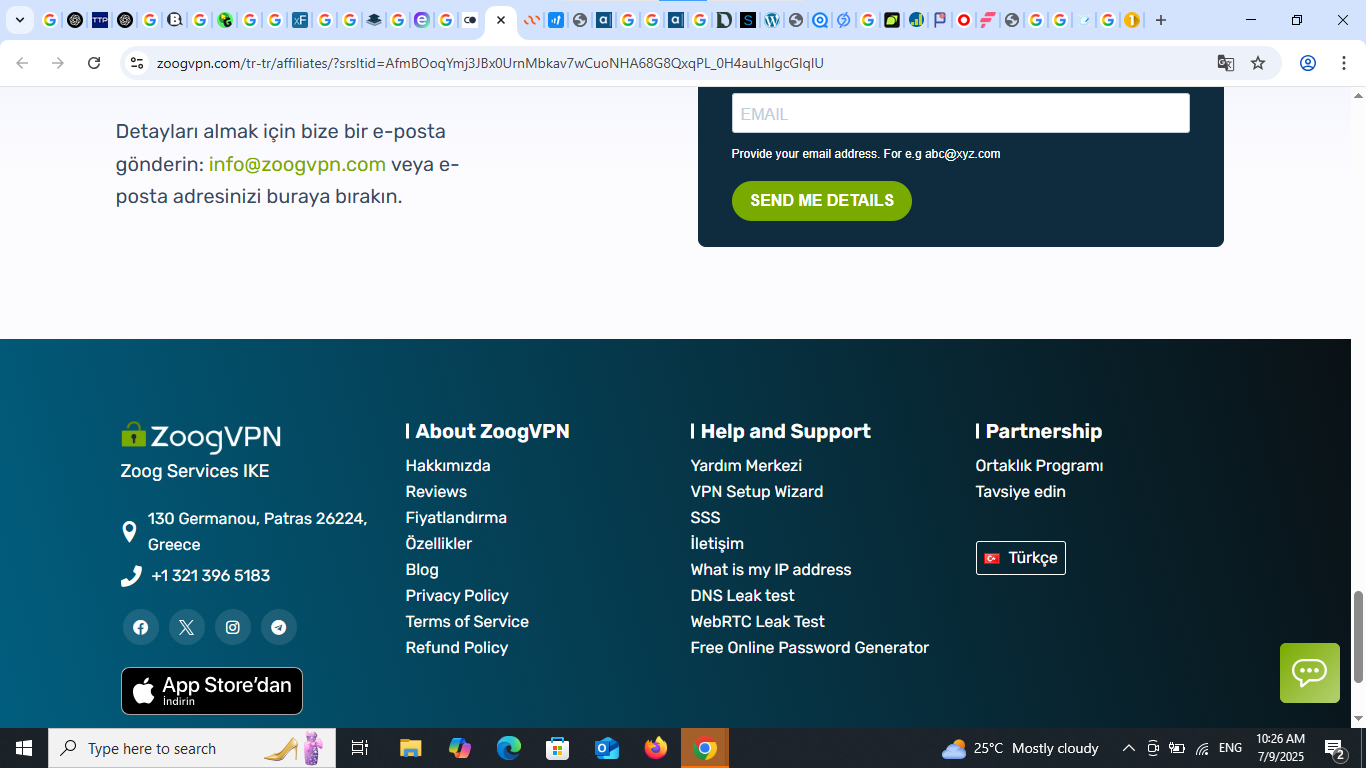Open Chrome three-dot menu
1366x768 pixels.
pos(1342,63)
